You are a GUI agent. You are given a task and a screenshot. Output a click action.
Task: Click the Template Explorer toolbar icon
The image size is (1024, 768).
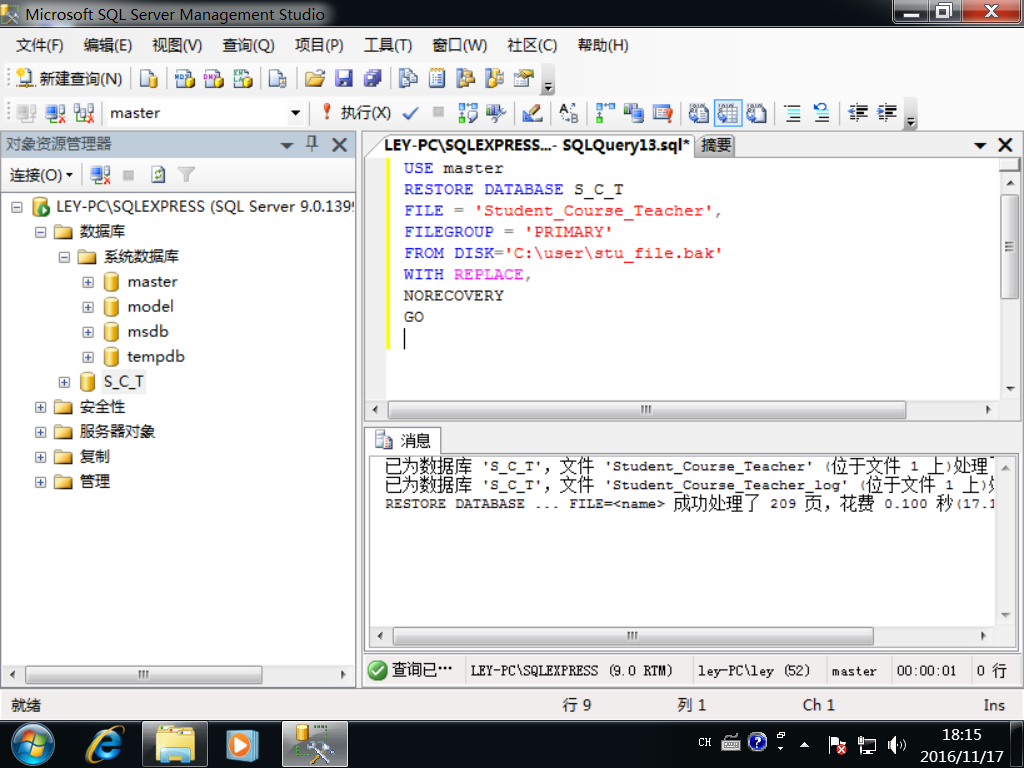494,79
